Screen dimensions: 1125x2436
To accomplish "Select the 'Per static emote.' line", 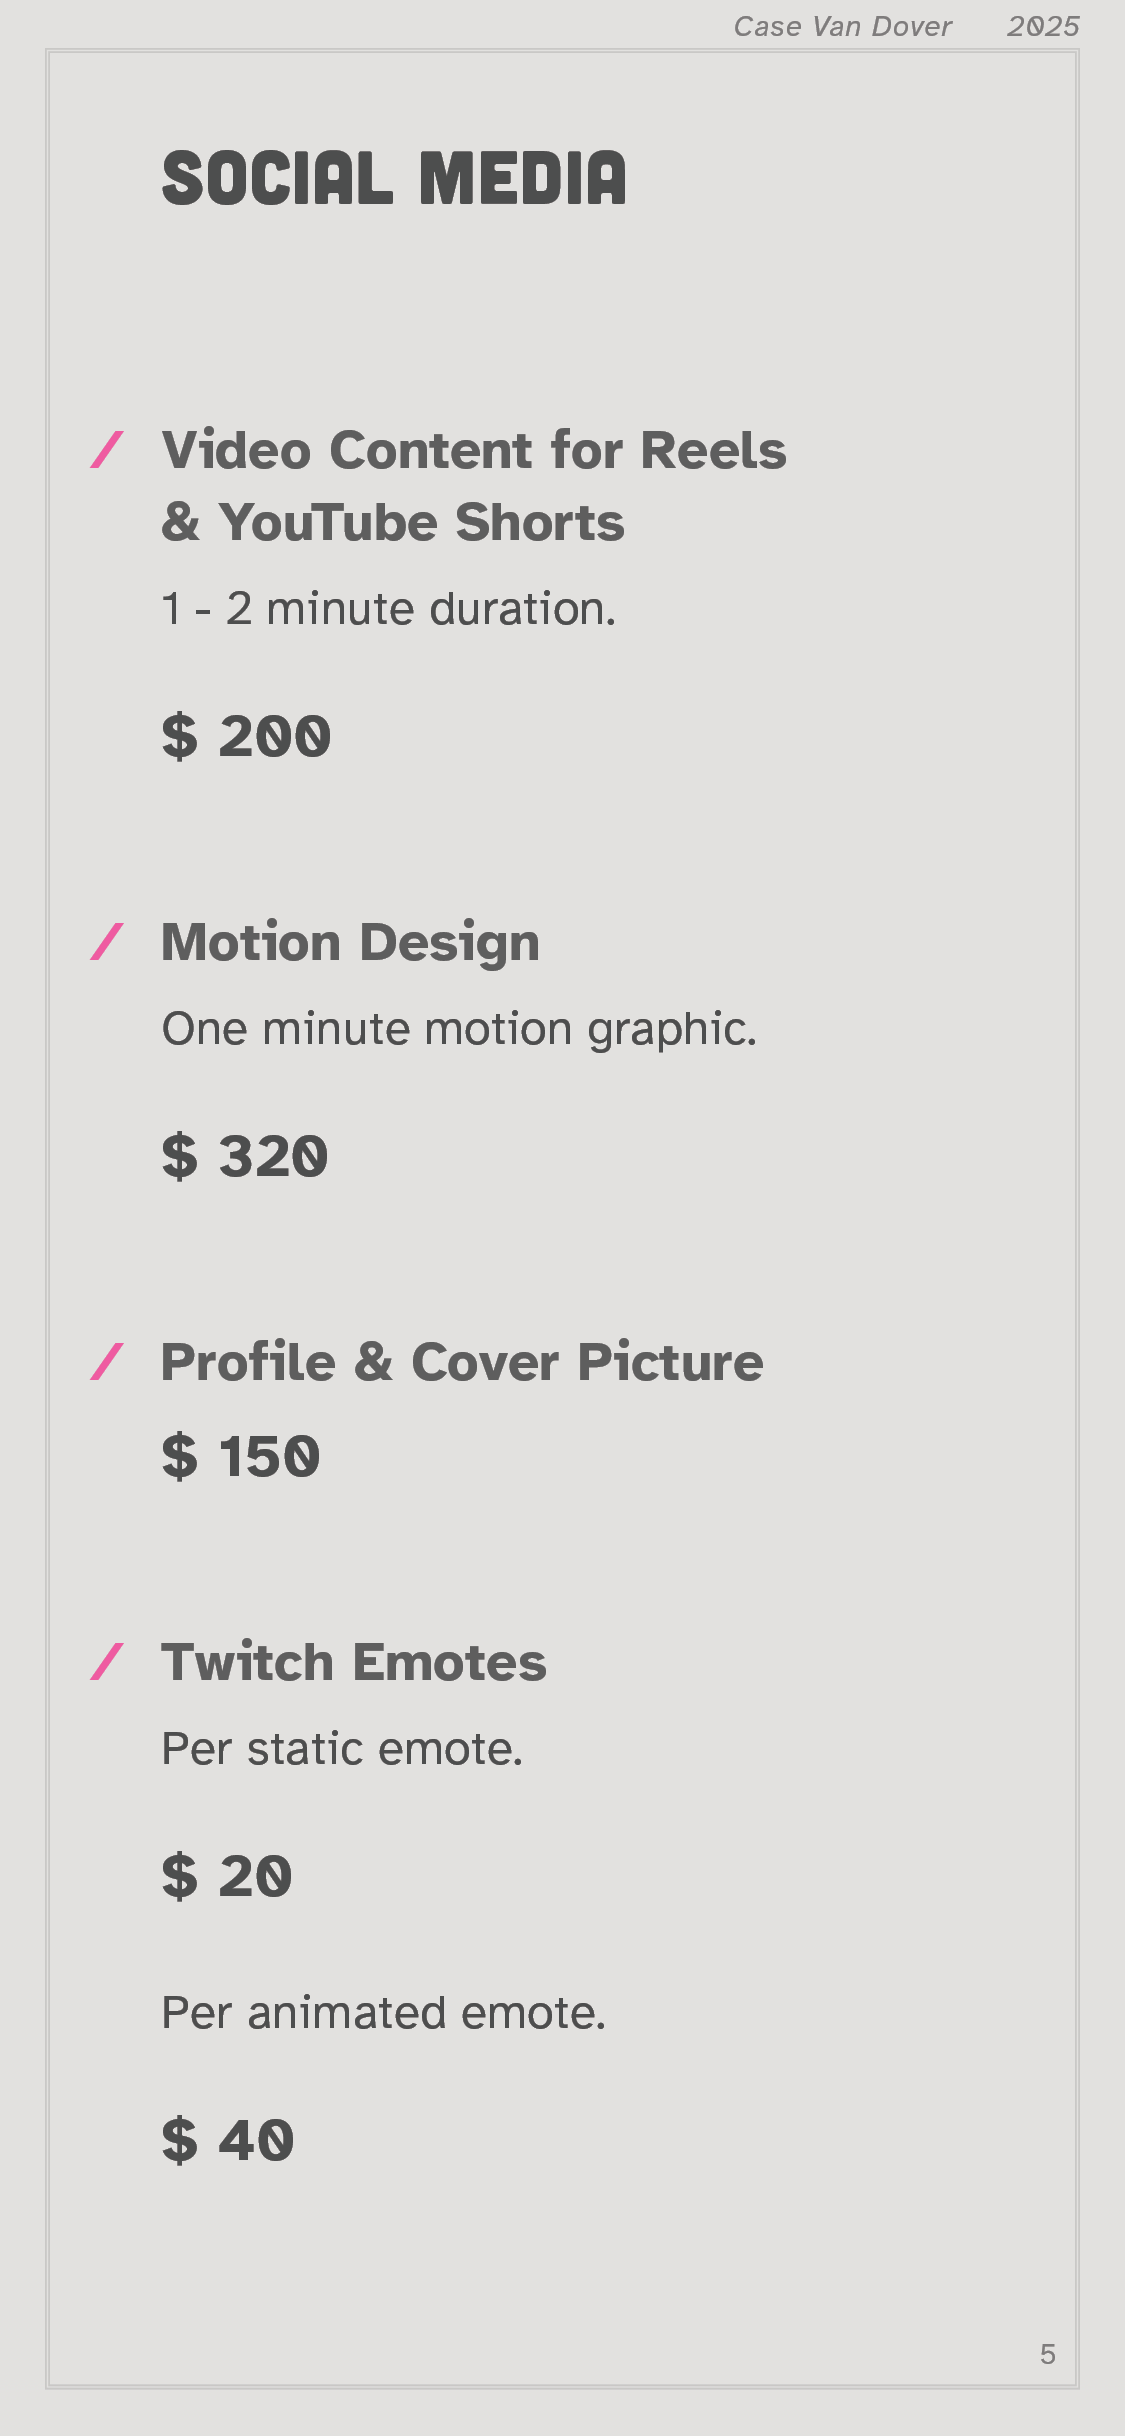I will click(342, 1749).
